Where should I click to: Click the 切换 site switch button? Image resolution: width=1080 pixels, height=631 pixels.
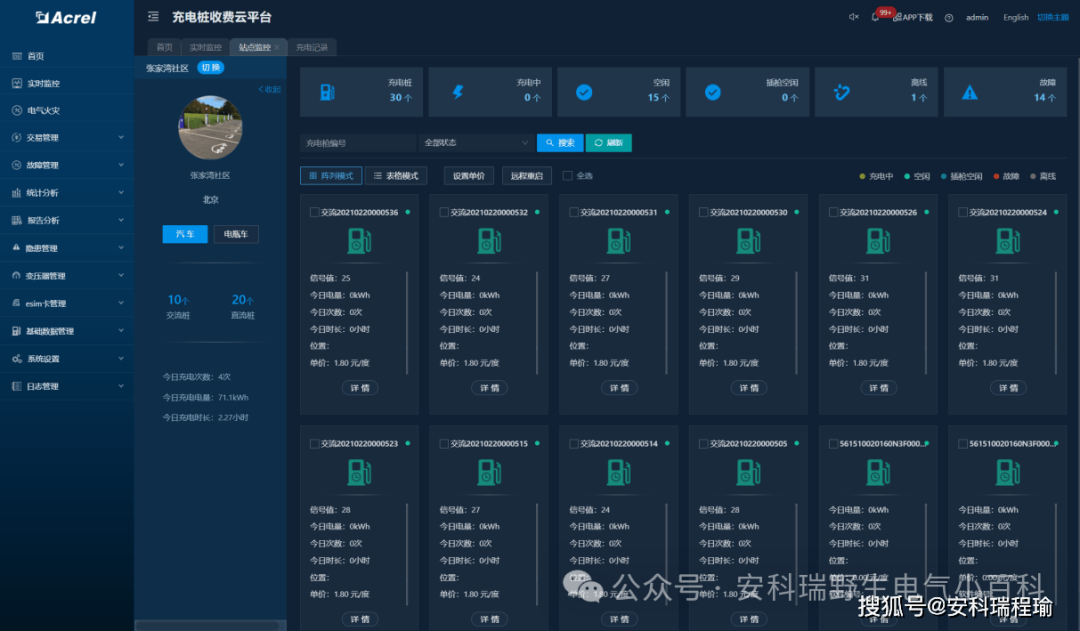[x=211, y=68]
